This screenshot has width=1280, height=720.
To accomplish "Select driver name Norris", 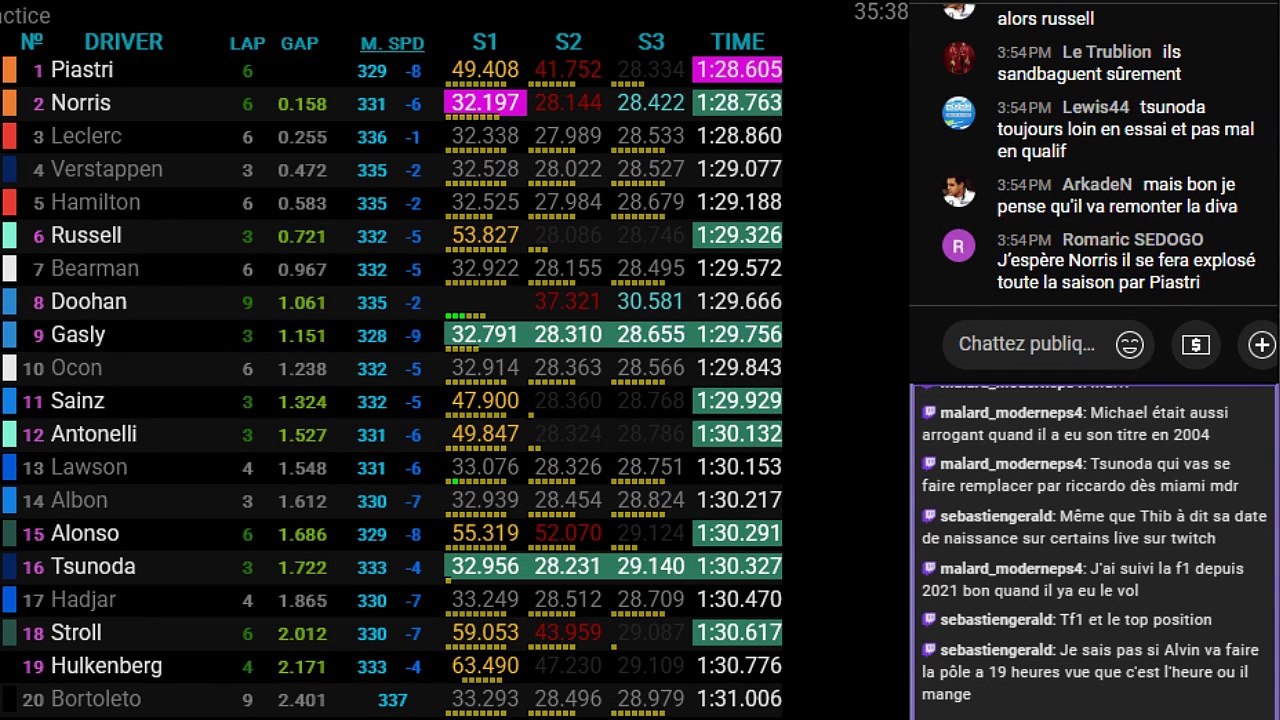I will coord(81,103).
